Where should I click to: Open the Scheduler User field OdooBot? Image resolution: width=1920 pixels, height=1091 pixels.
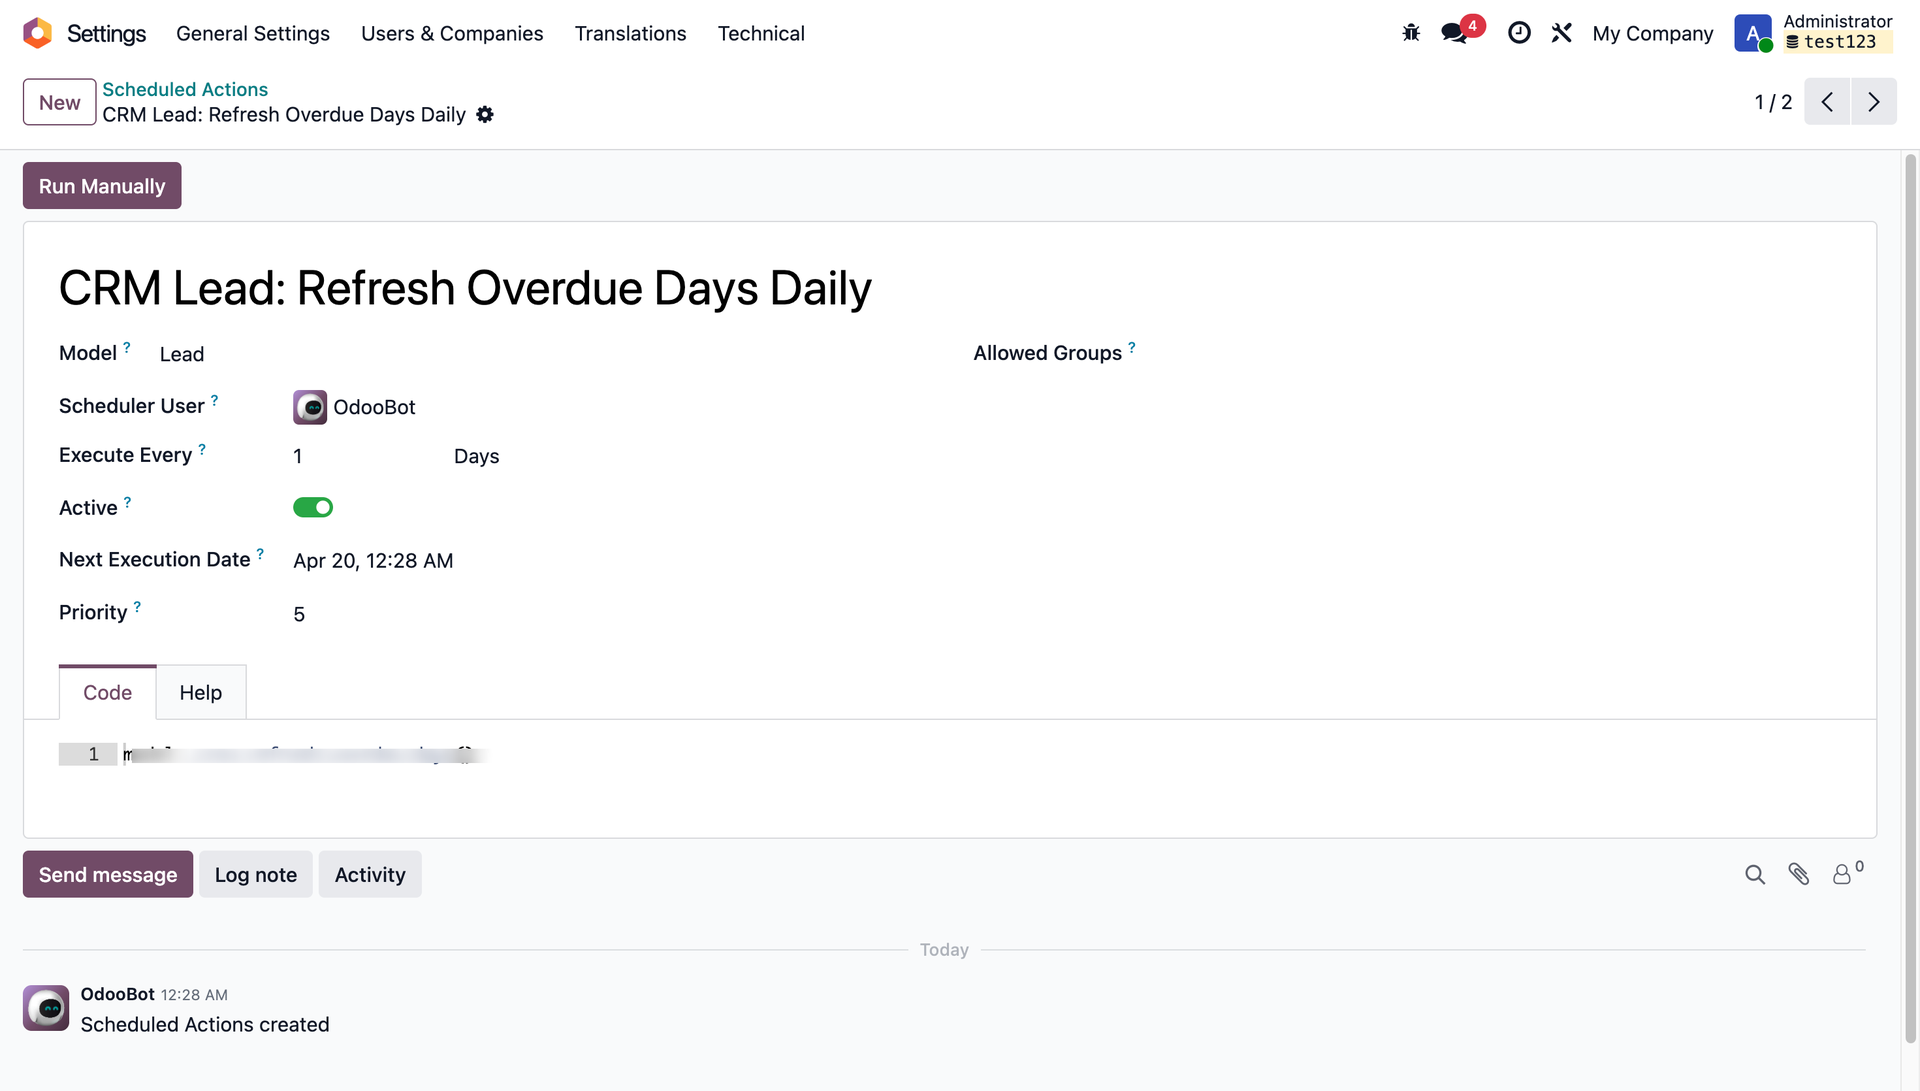coord(374,407)
